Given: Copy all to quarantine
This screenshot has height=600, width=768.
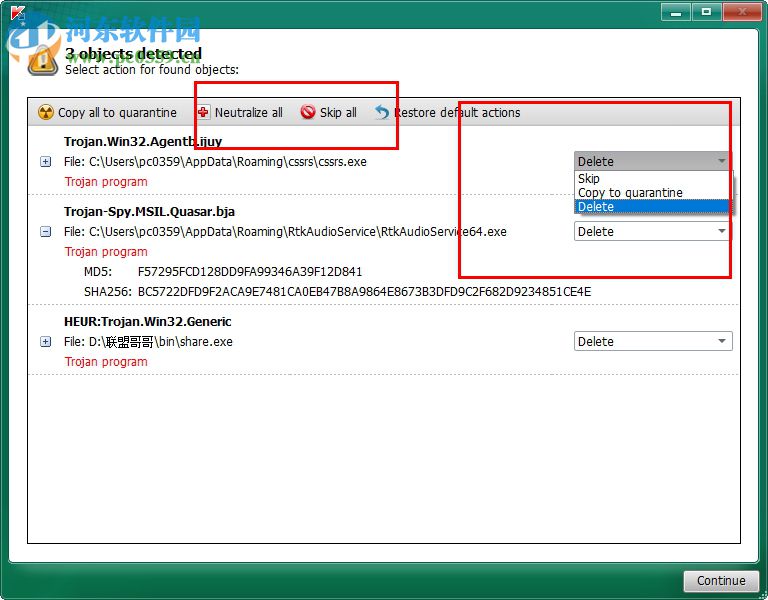Looking at the screenshot, I should pyautogui.click(x=107, y=112).
